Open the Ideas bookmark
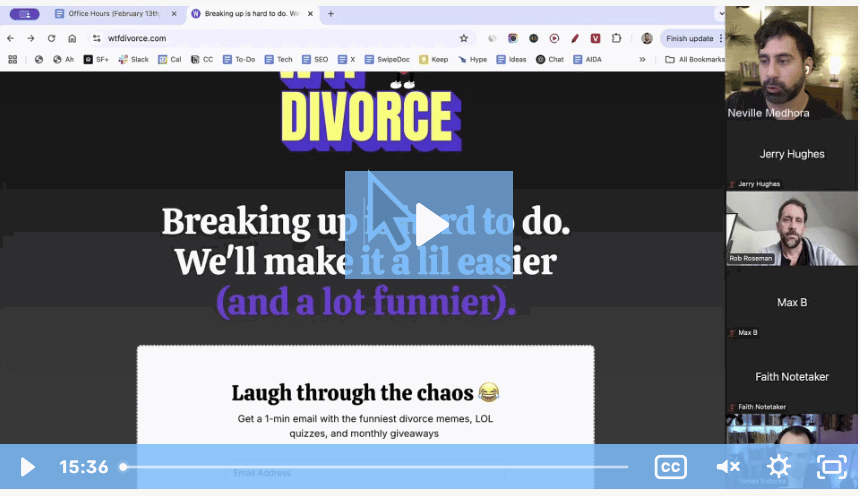This screenshot has width=860, height=496. [511, 59]
